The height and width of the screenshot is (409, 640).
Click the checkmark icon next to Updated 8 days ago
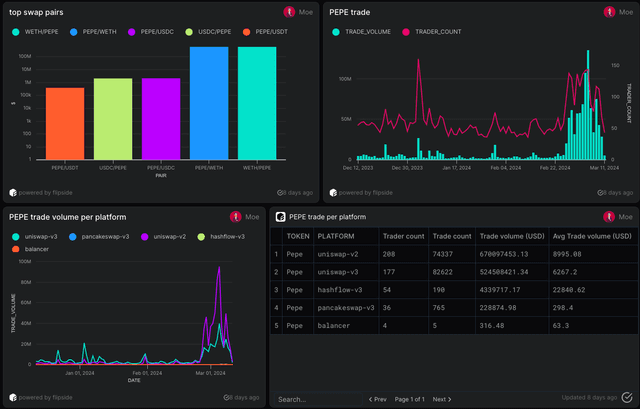[x=627, y=398]
